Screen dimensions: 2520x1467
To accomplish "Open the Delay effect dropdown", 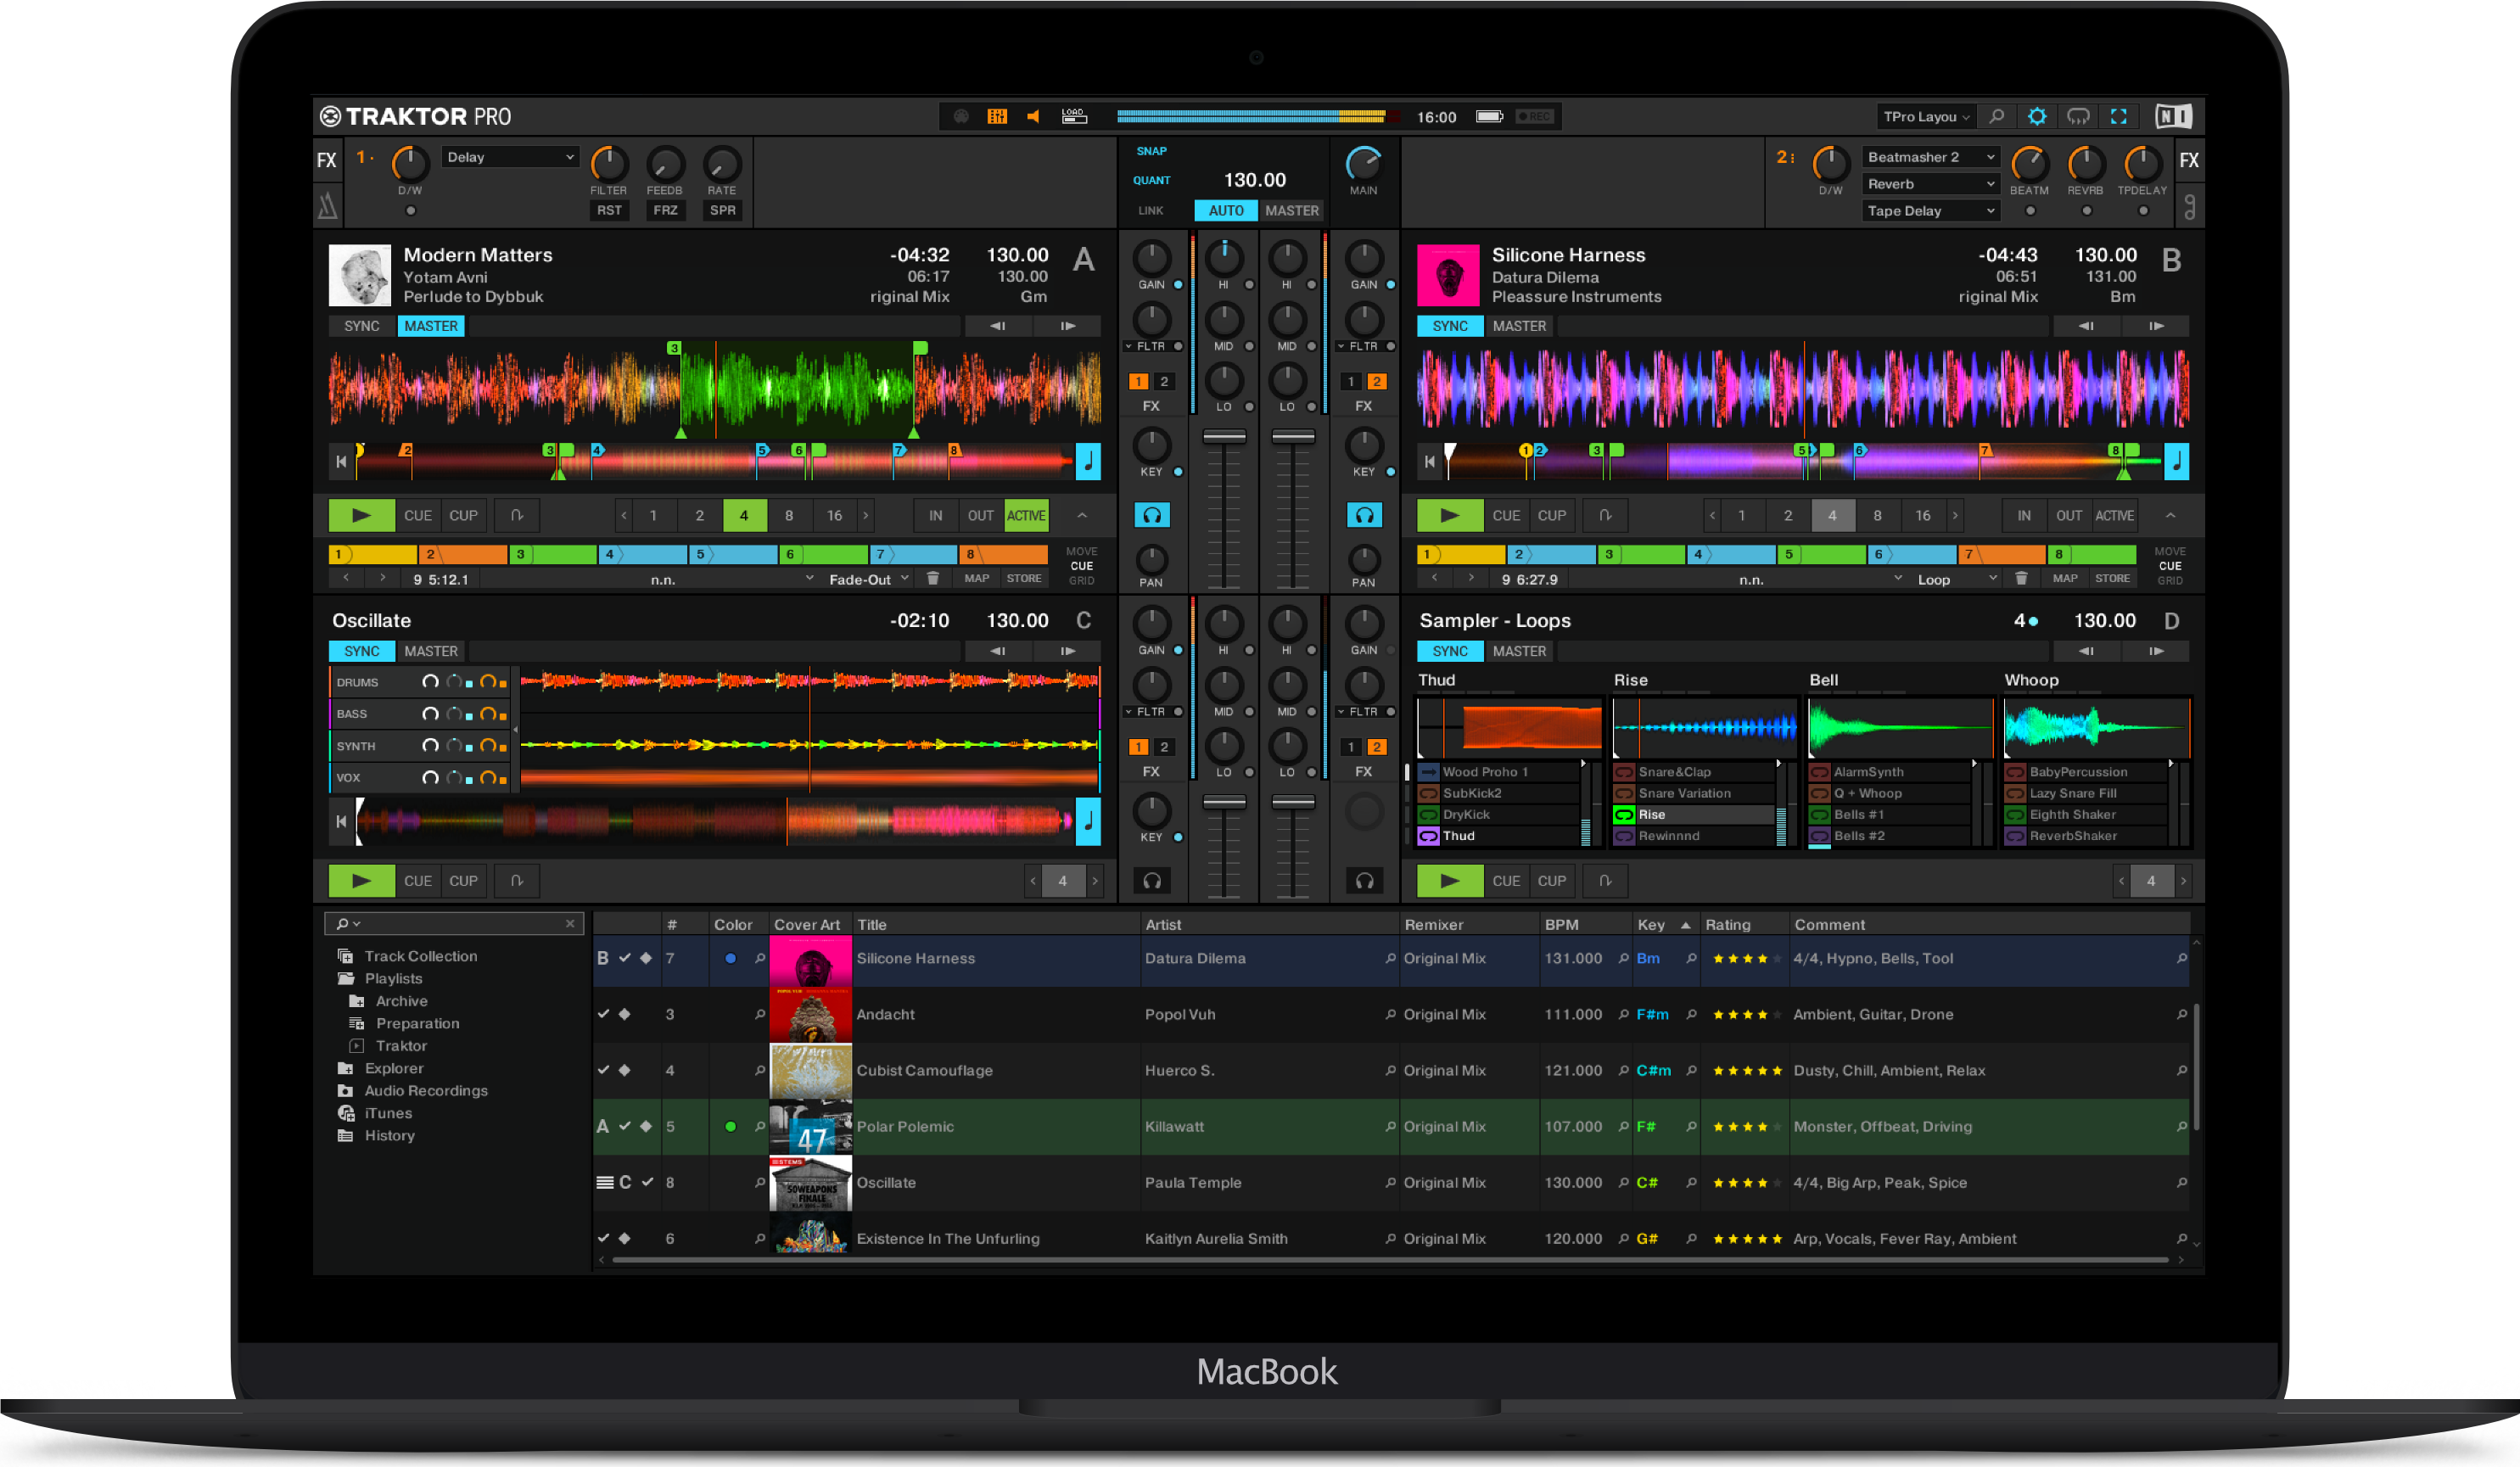I will pos(510,157).
